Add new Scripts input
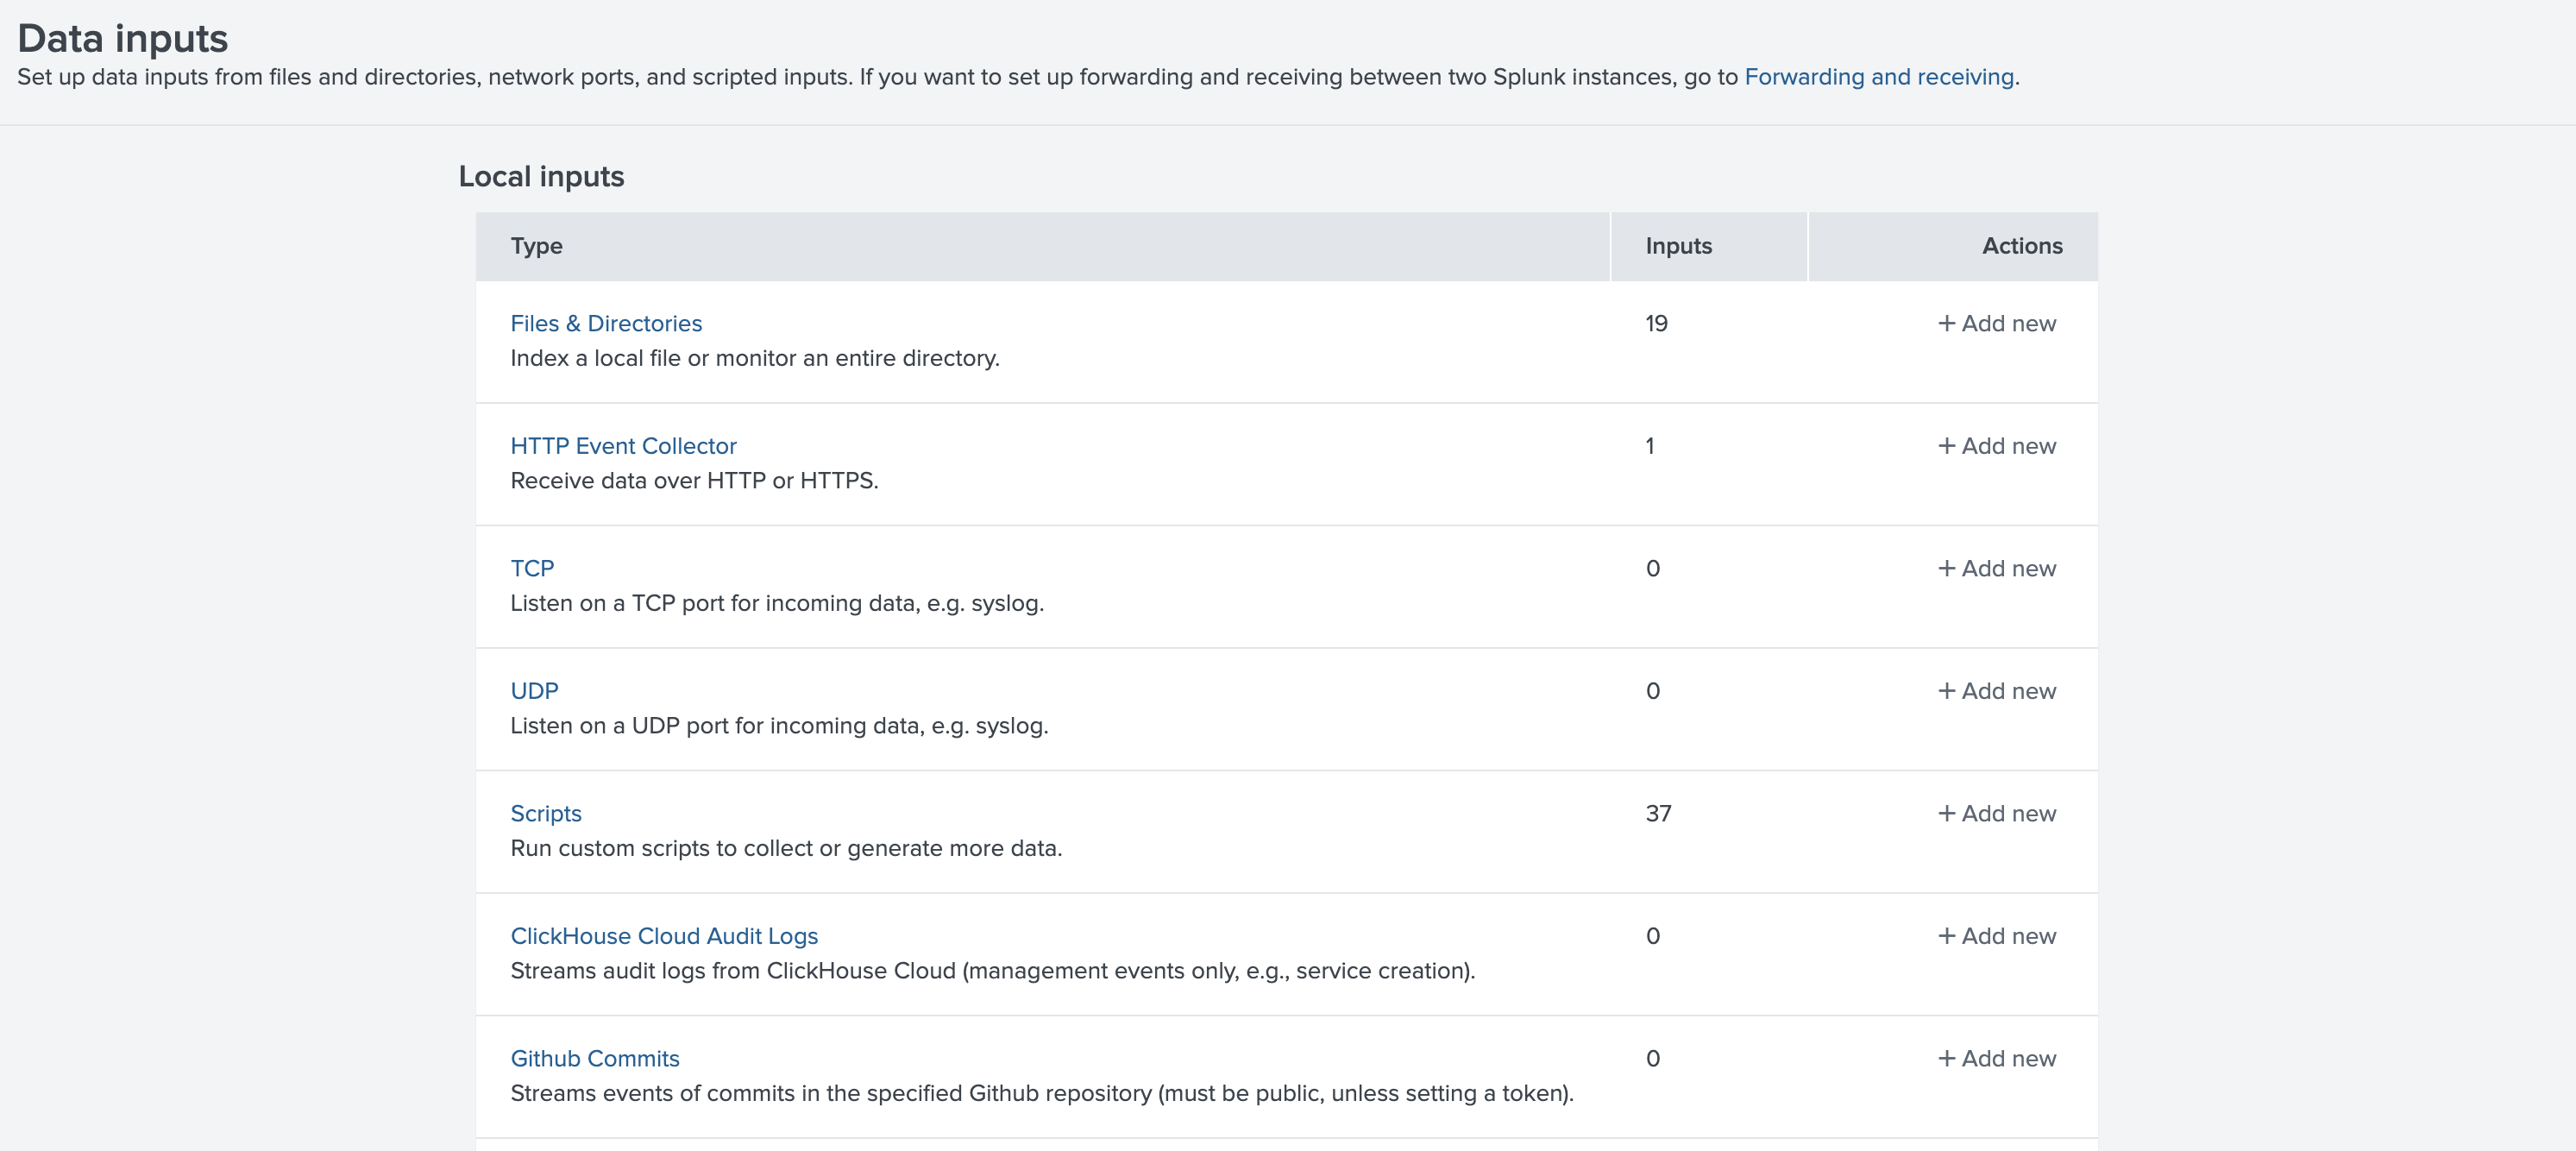 coord(1995,813)
